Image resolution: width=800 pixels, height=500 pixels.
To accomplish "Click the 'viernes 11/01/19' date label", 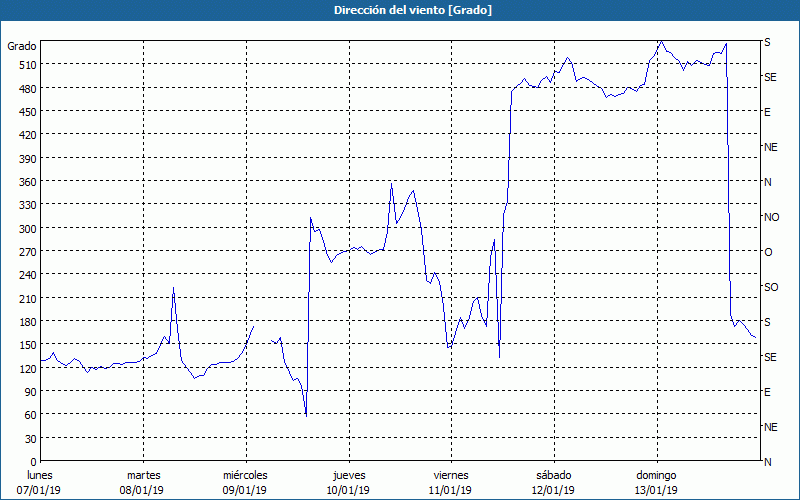I will coord(451,483).
